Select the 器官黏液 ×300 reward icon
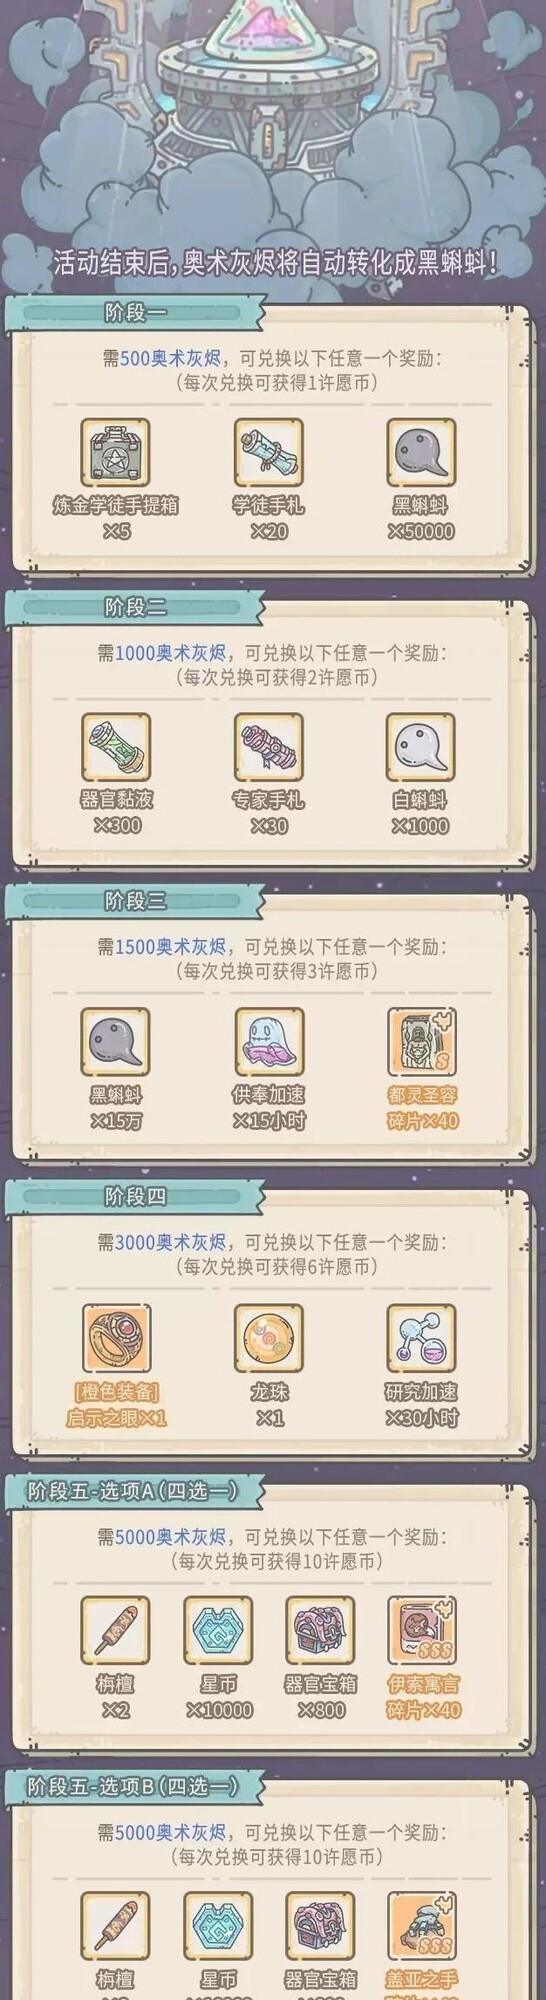This screenshot has height=2000, width=546. 115,747
